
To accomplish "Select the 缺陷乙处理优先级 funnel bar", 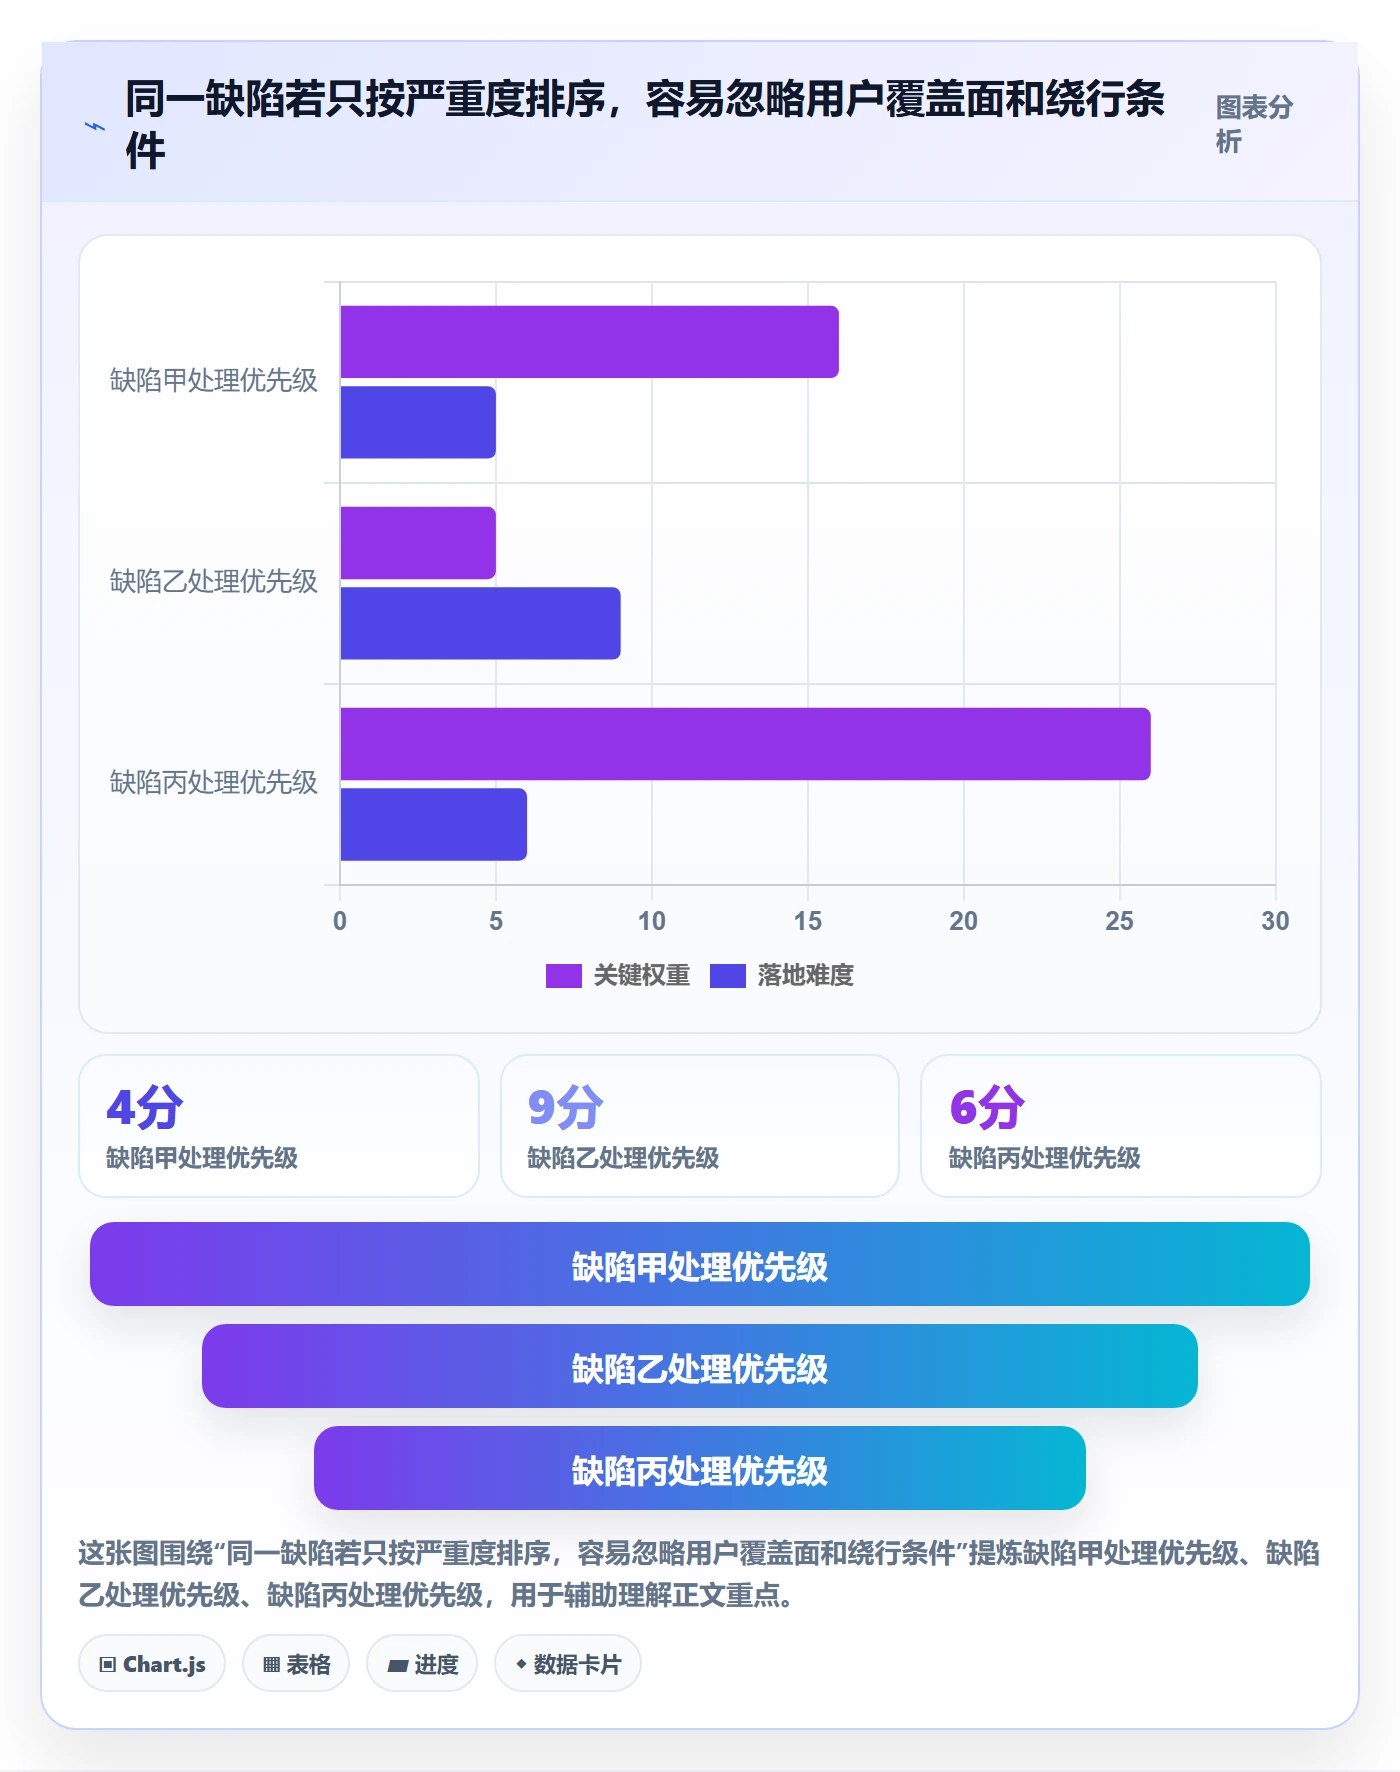I will coord(700,1366).
